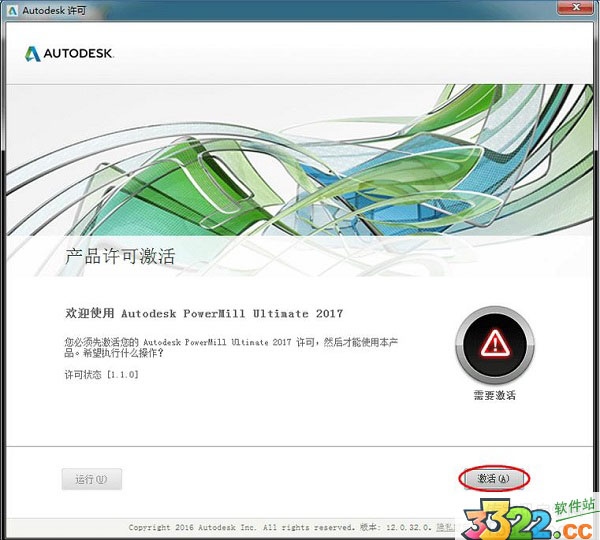Click the 激活(A) activate button
600x540 pixels.
pos(493,478)
